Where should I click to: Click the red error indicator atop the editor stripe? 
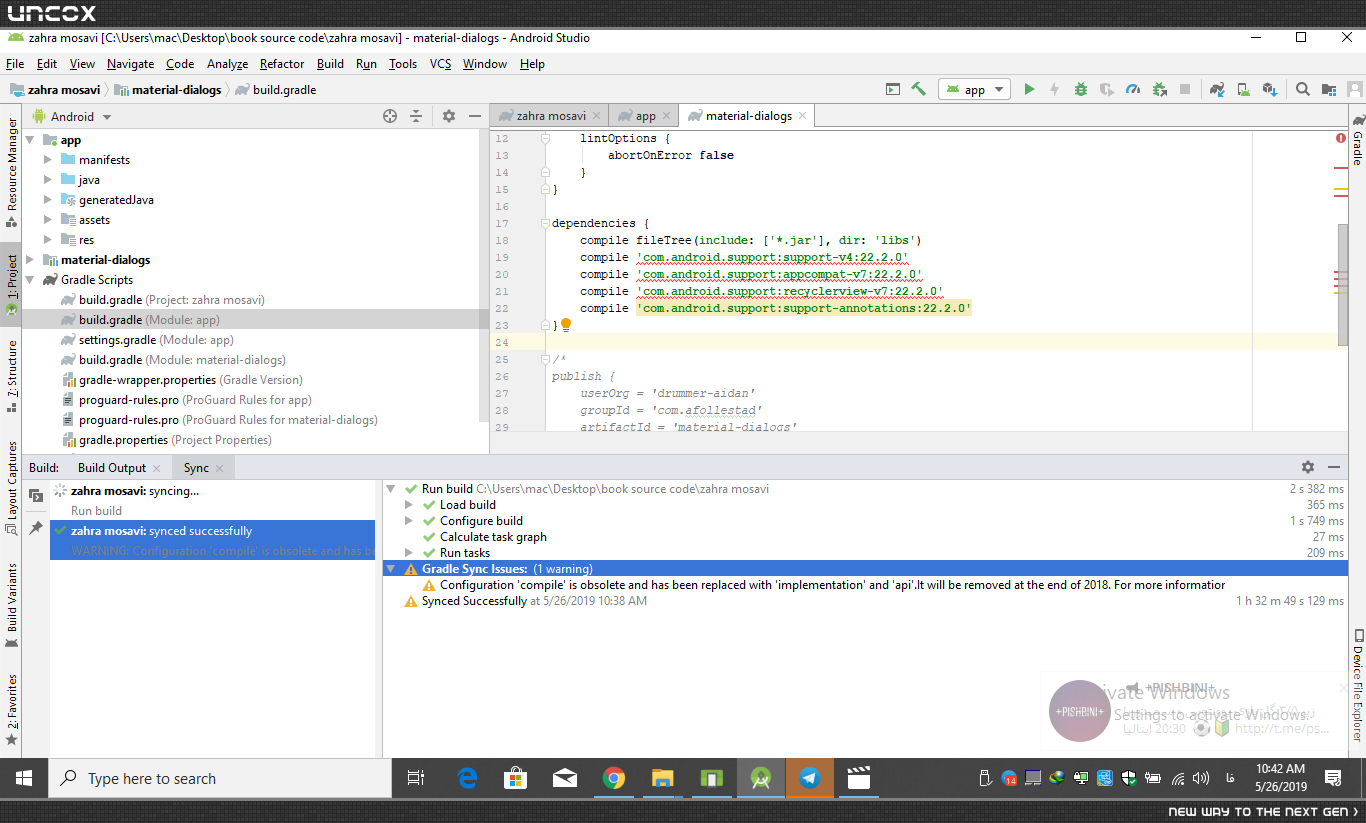pyautogui.click(x=1341, y=138)
